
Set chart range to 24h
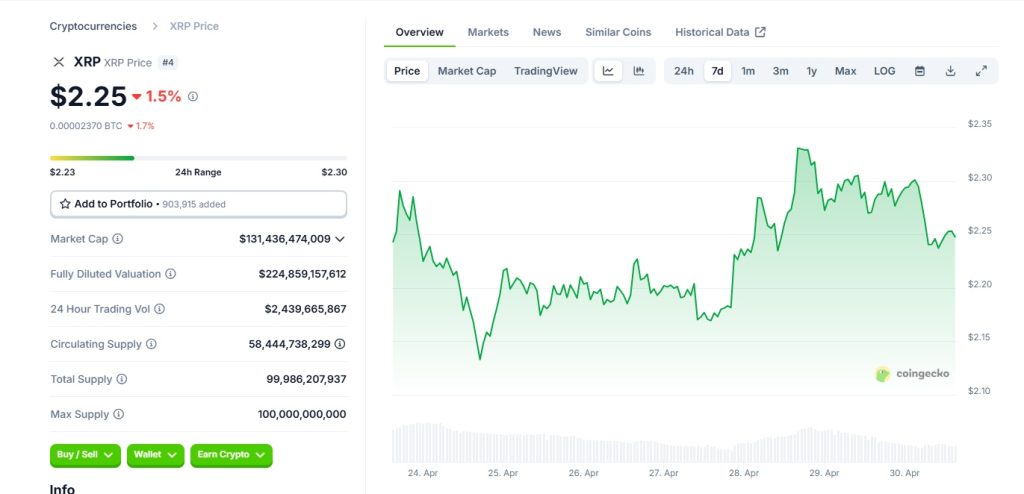[x=684, y=71]
